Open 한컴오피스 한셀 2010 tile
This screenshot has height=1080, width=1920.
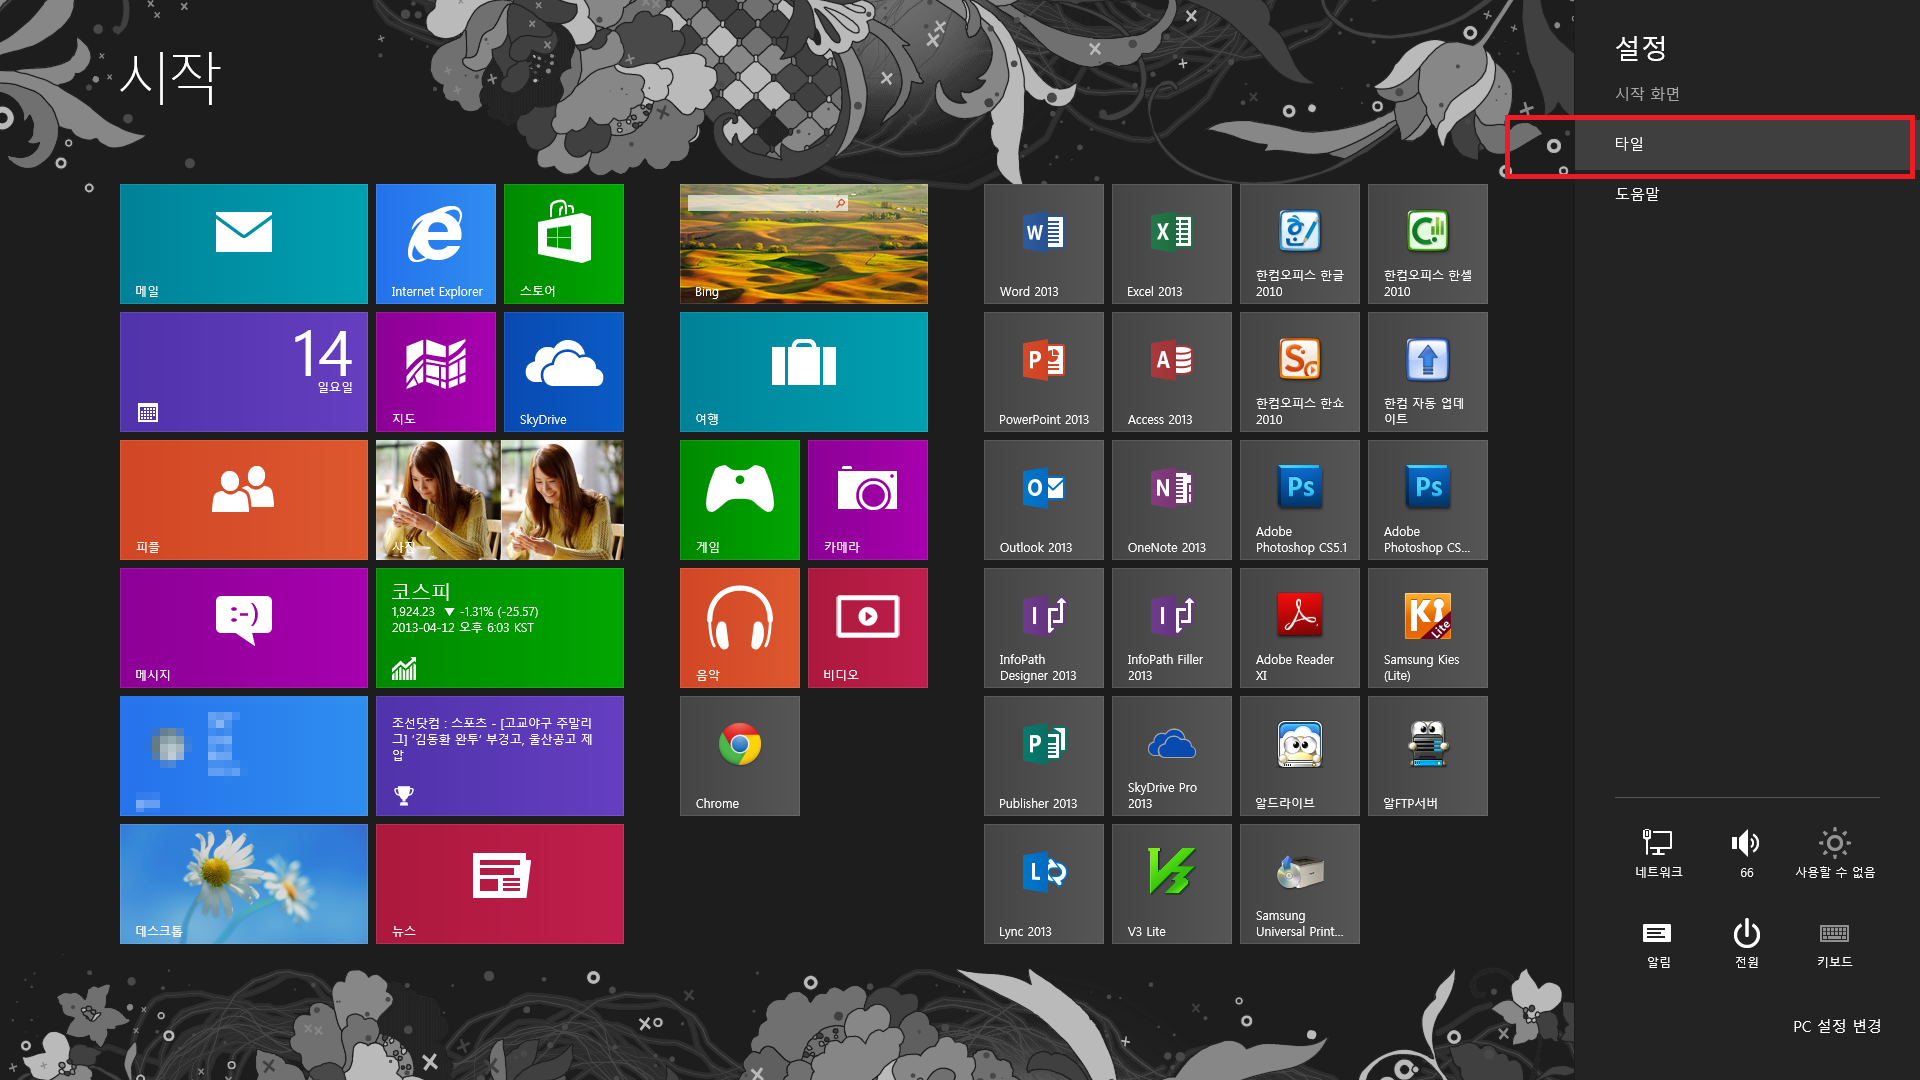(x=1428, y=244)
